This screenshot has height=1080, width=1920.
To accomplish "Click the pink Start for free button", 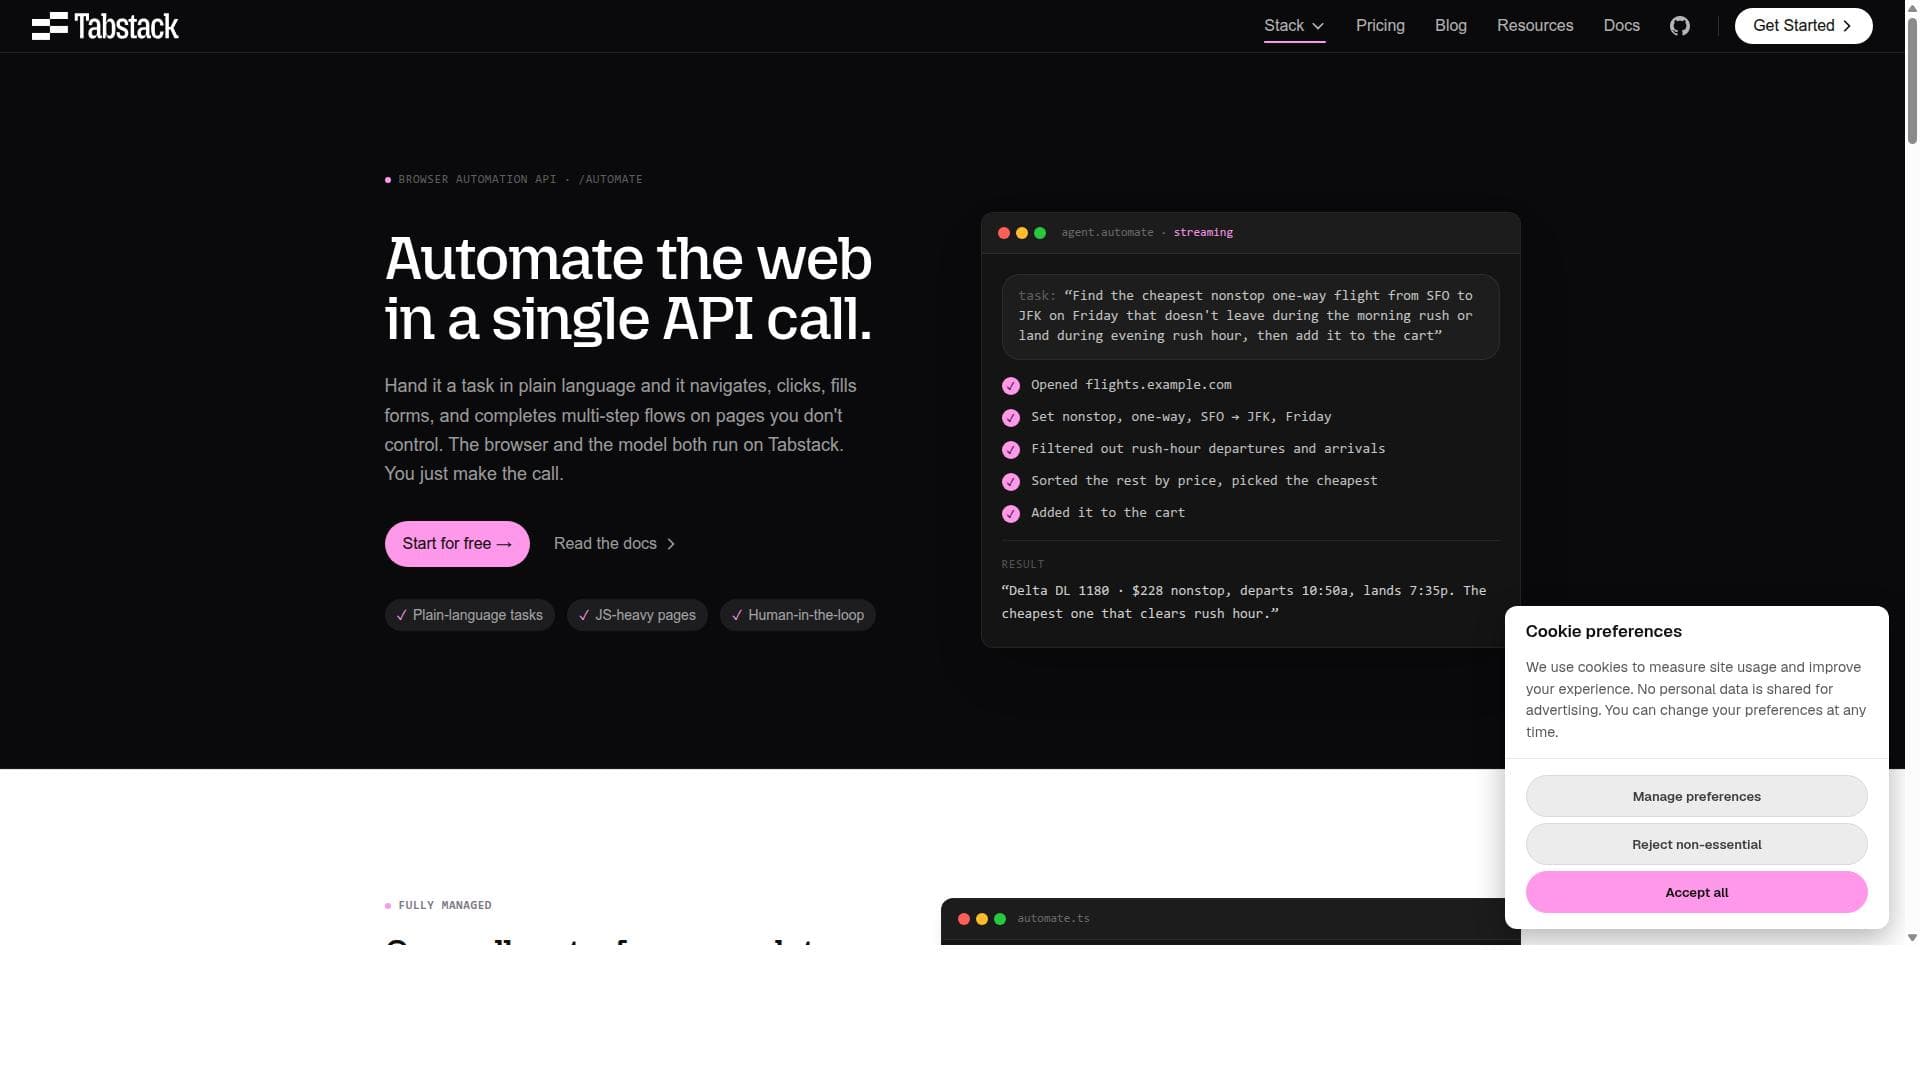I will tap(457, 544).
